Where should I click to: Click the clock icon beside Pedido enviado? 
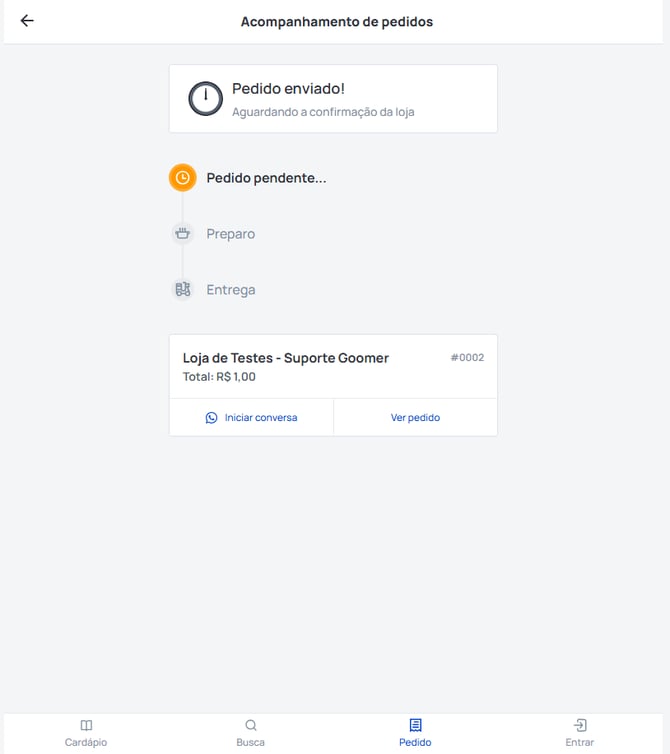tap(206, 99)
